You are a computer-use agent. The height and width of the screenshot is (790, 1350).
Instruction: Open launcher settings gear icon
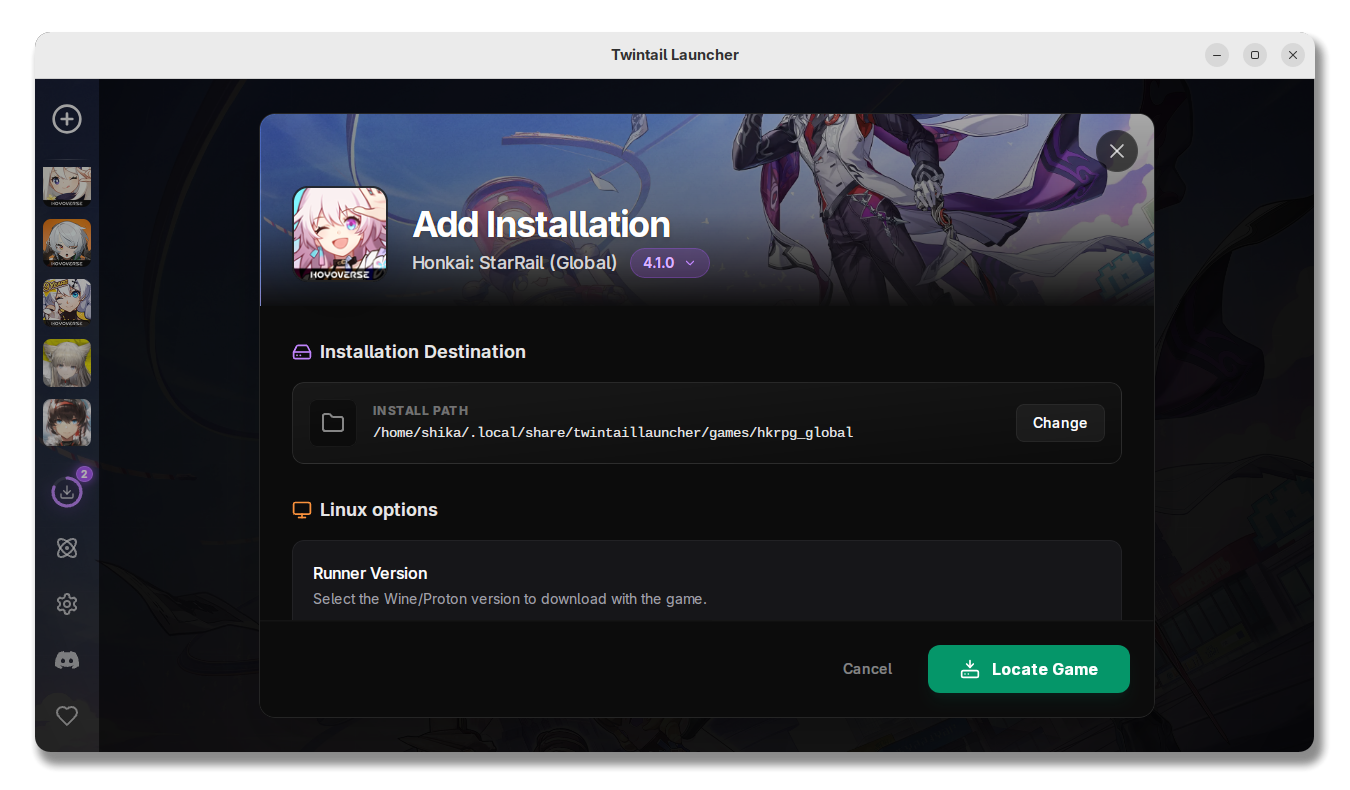coord(67,604)
